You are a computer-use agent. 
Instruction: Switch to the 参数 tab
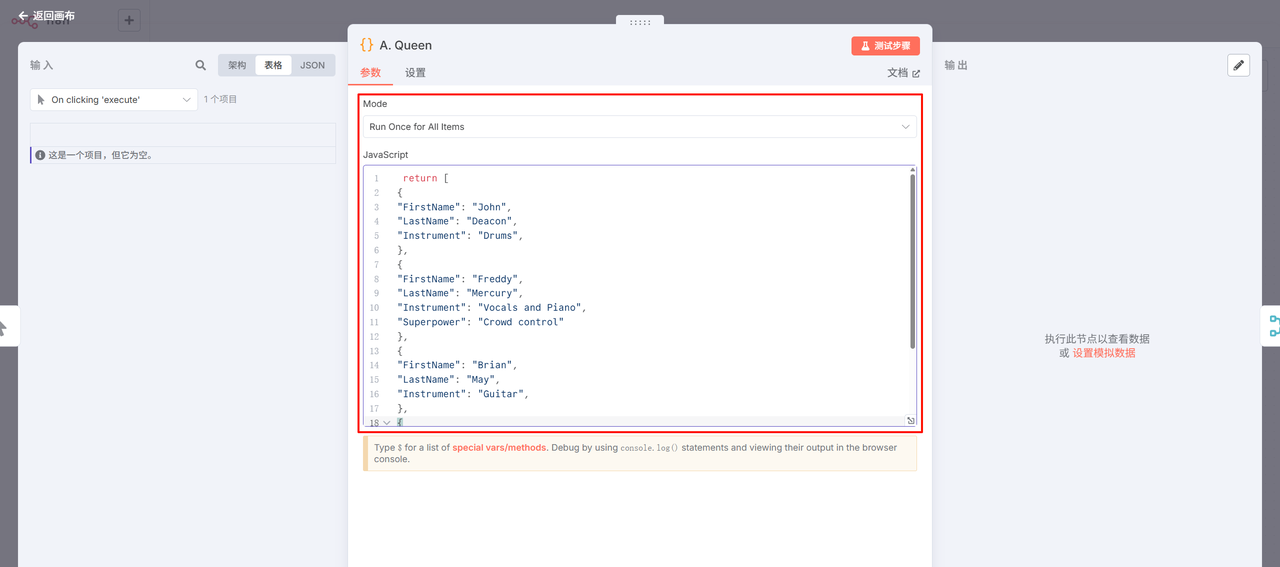370,73
